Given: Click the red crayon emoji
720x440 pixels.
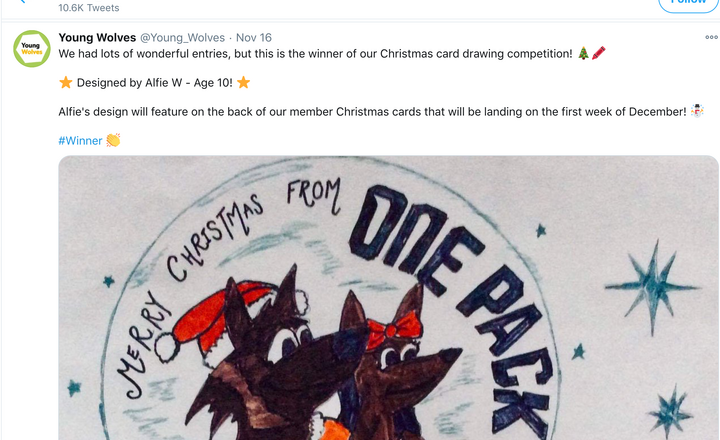Looking at the screenshot, I should 599,53.
